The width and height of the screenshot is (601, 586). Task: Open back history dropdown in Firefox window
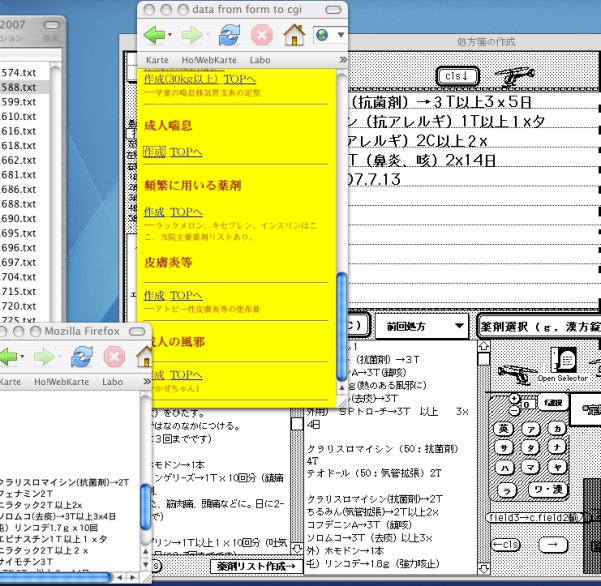click(x=23, y=357)
